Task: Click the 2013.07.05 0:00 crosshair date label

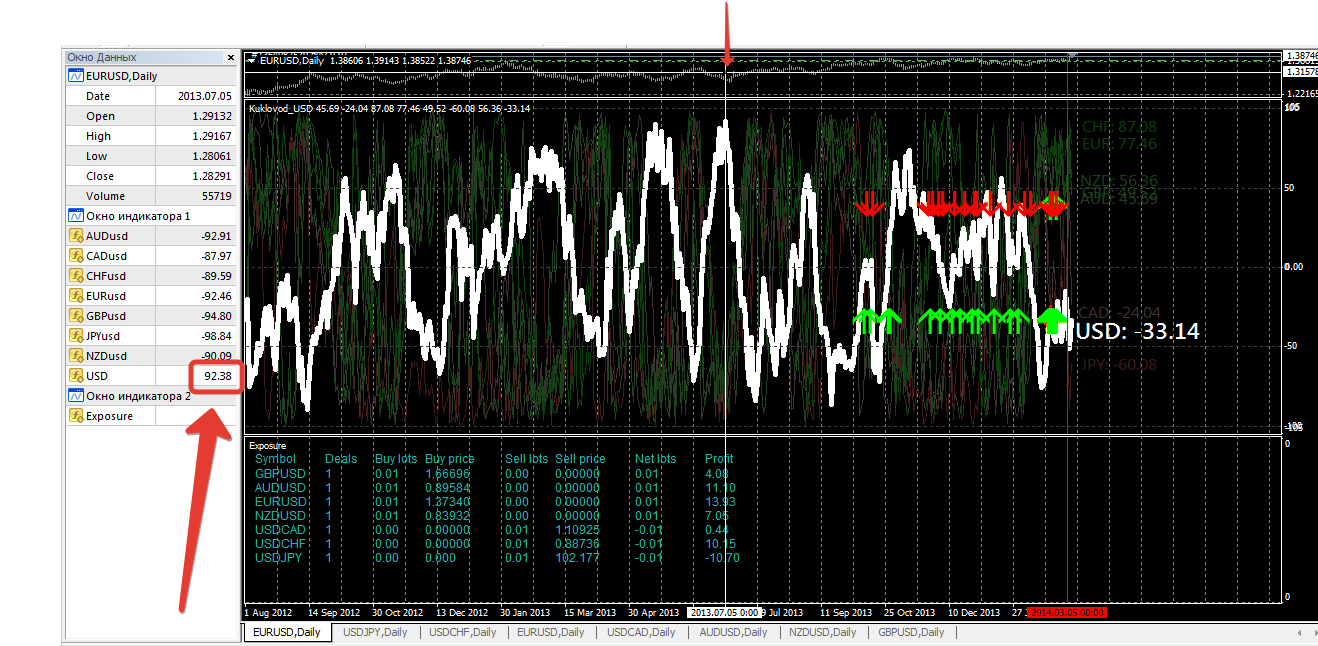Action: pyautogui.click(x=723, y=612)
